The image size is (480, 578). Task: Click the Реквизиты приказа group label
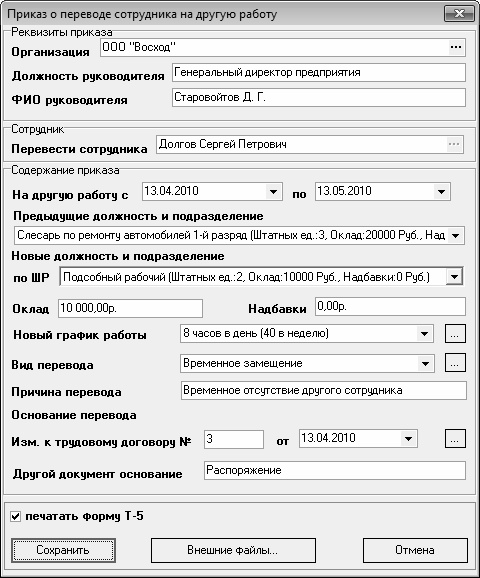click(62, 32)
